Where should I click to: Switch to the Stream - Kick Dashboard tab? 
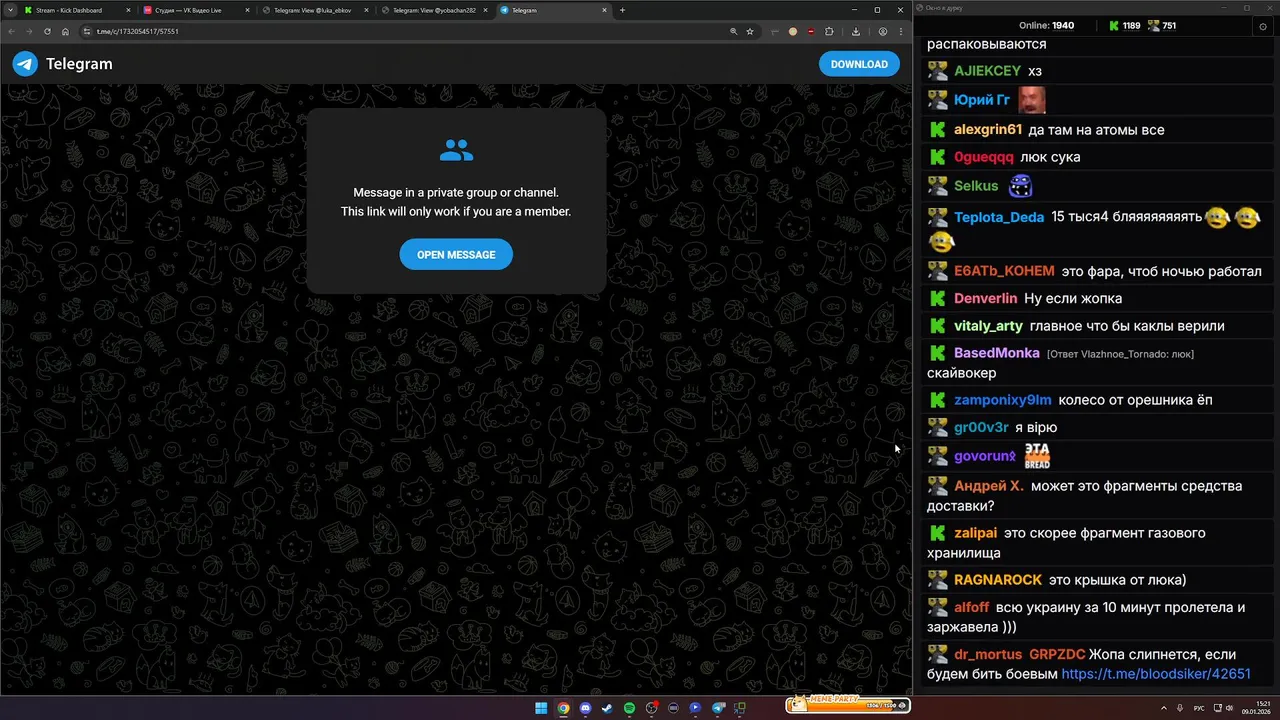point(76,10)
